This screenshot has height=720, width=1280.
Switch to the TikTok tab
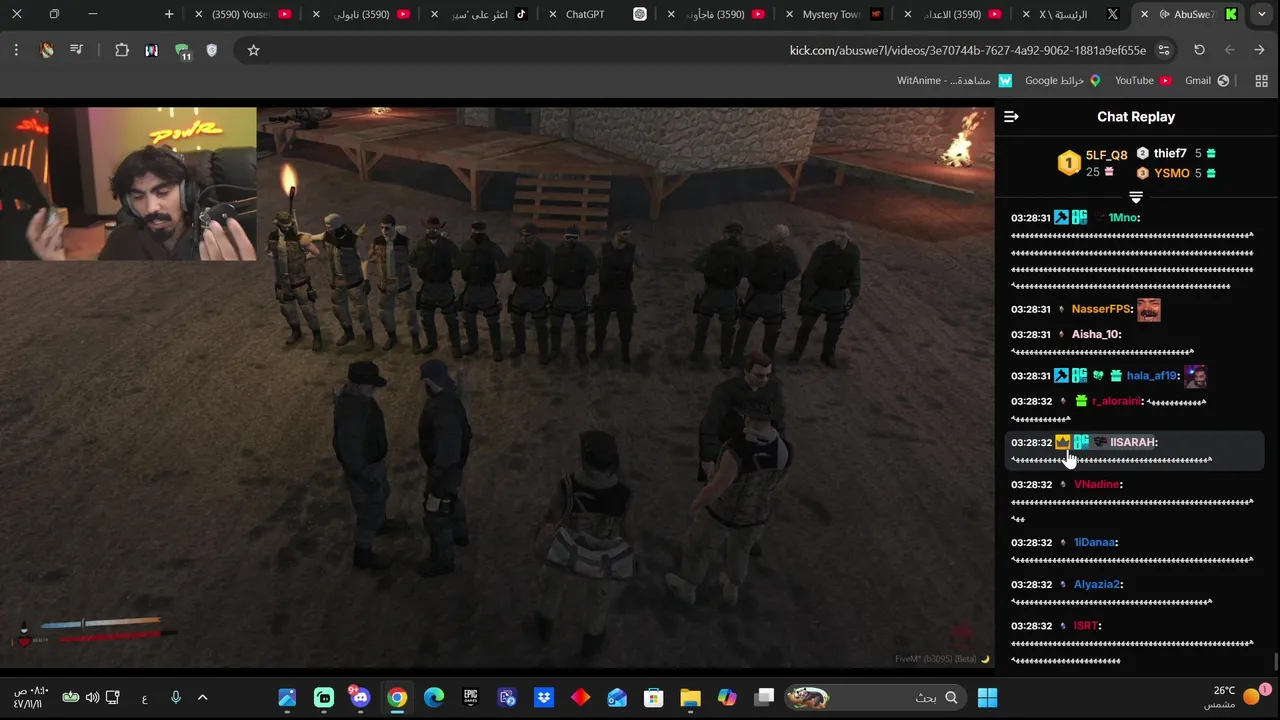478,14
